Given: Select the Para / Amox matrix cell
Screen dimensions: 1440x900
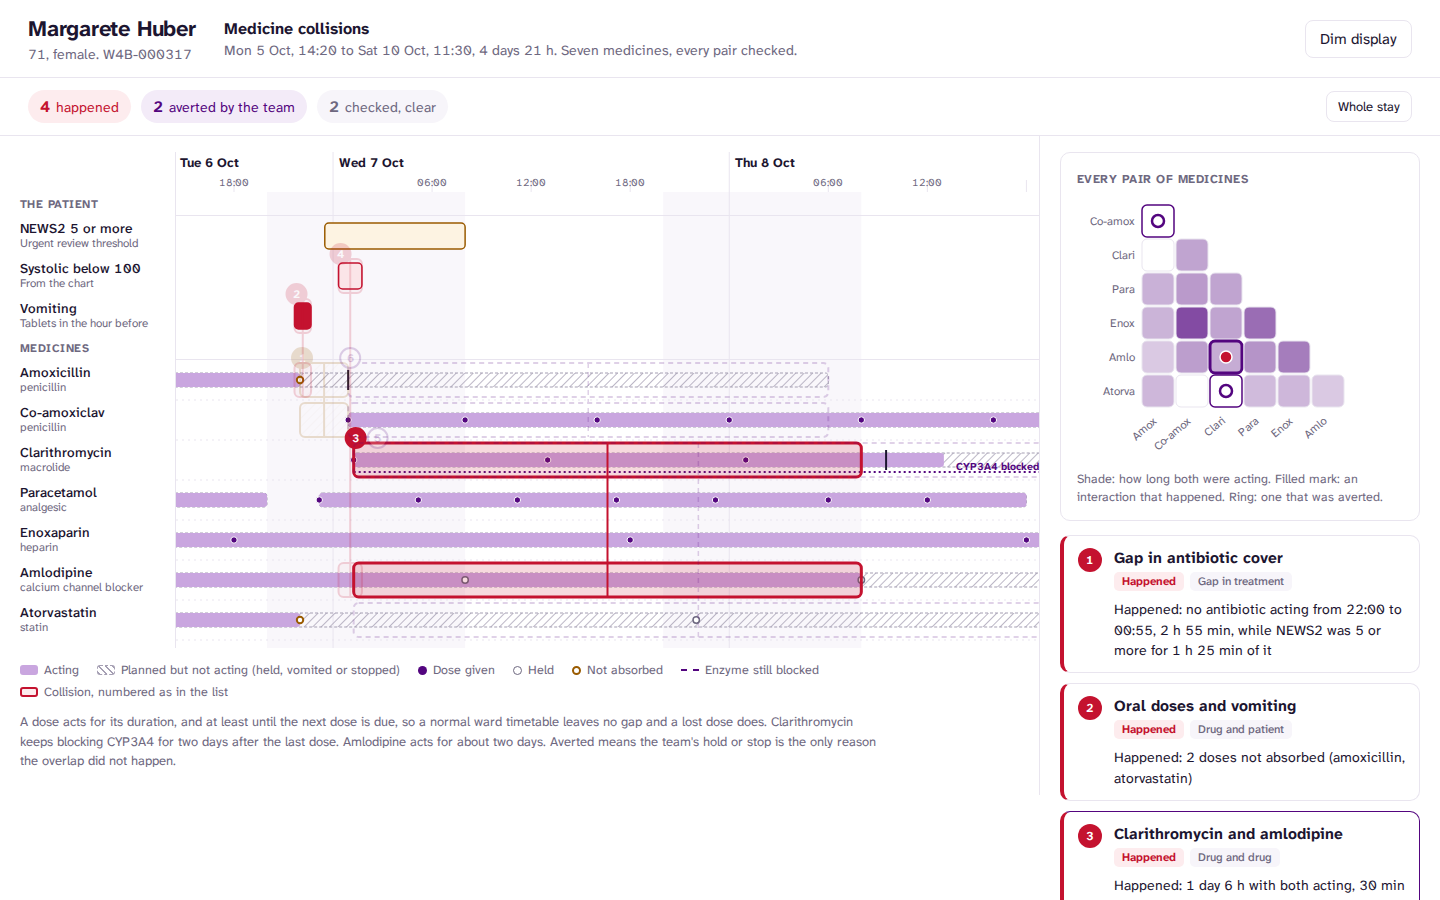Looking at the screenshot, I should coord(1158,289).
